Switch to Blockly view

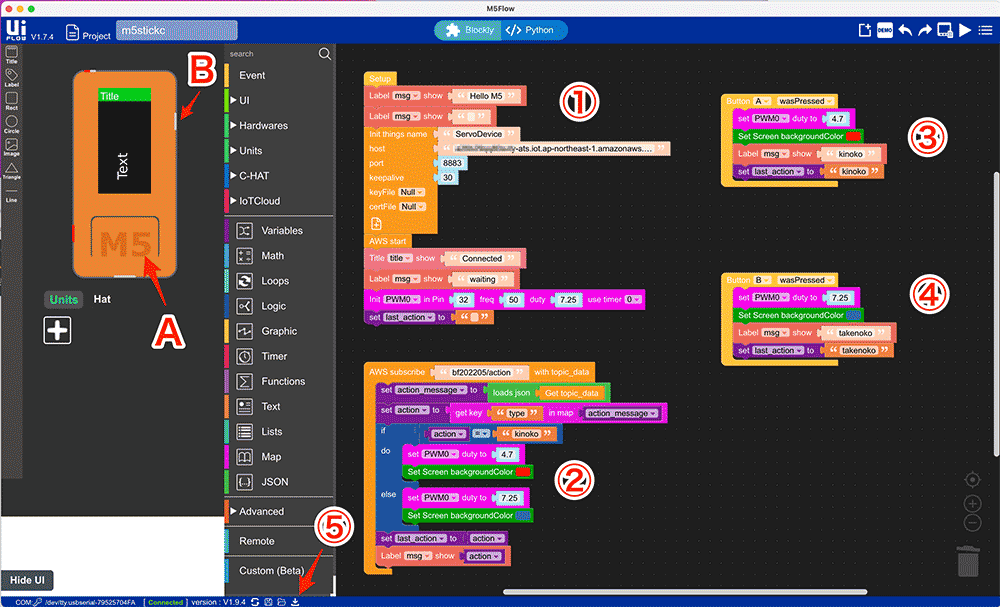coord(468,30)
